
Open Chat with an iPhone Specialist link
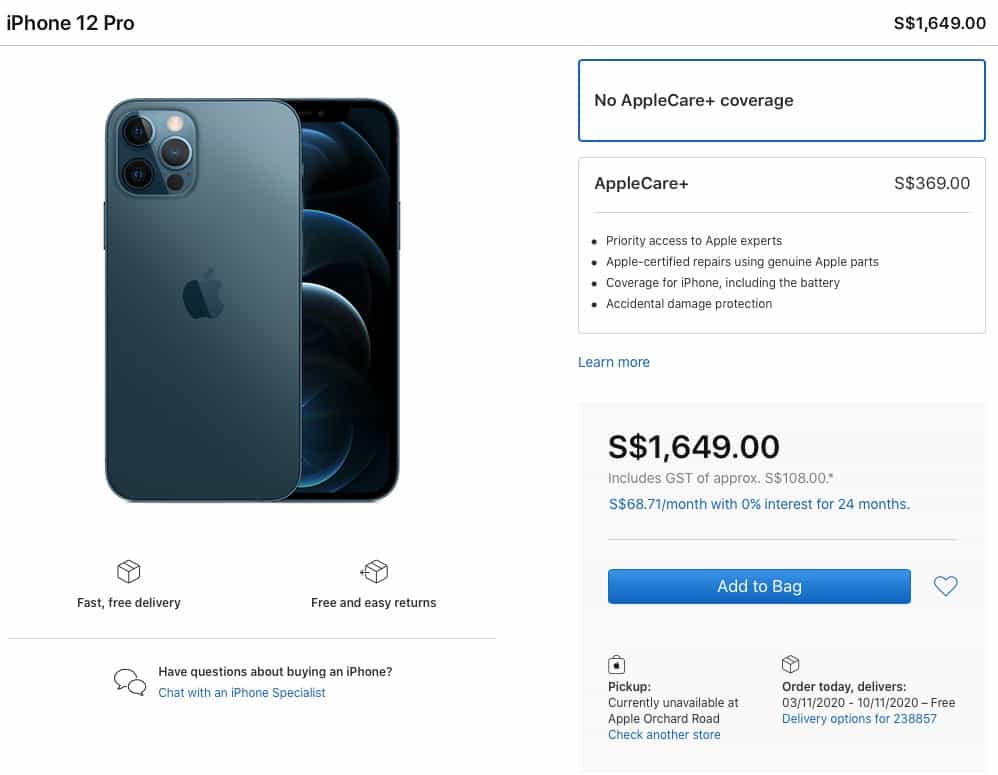(242, 692)
